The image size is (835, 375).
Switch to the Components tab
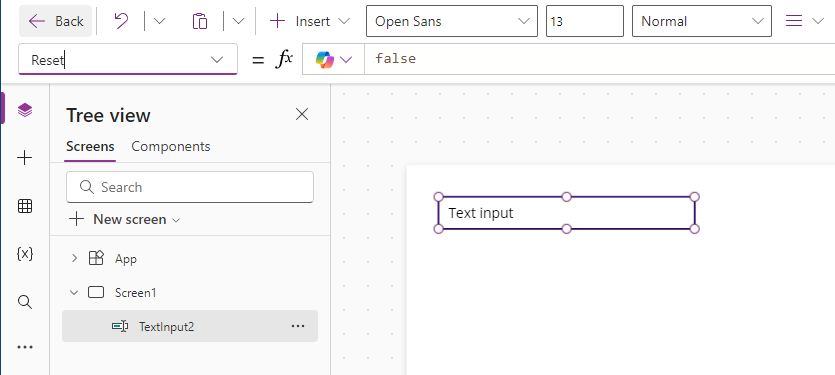[171, 146]
